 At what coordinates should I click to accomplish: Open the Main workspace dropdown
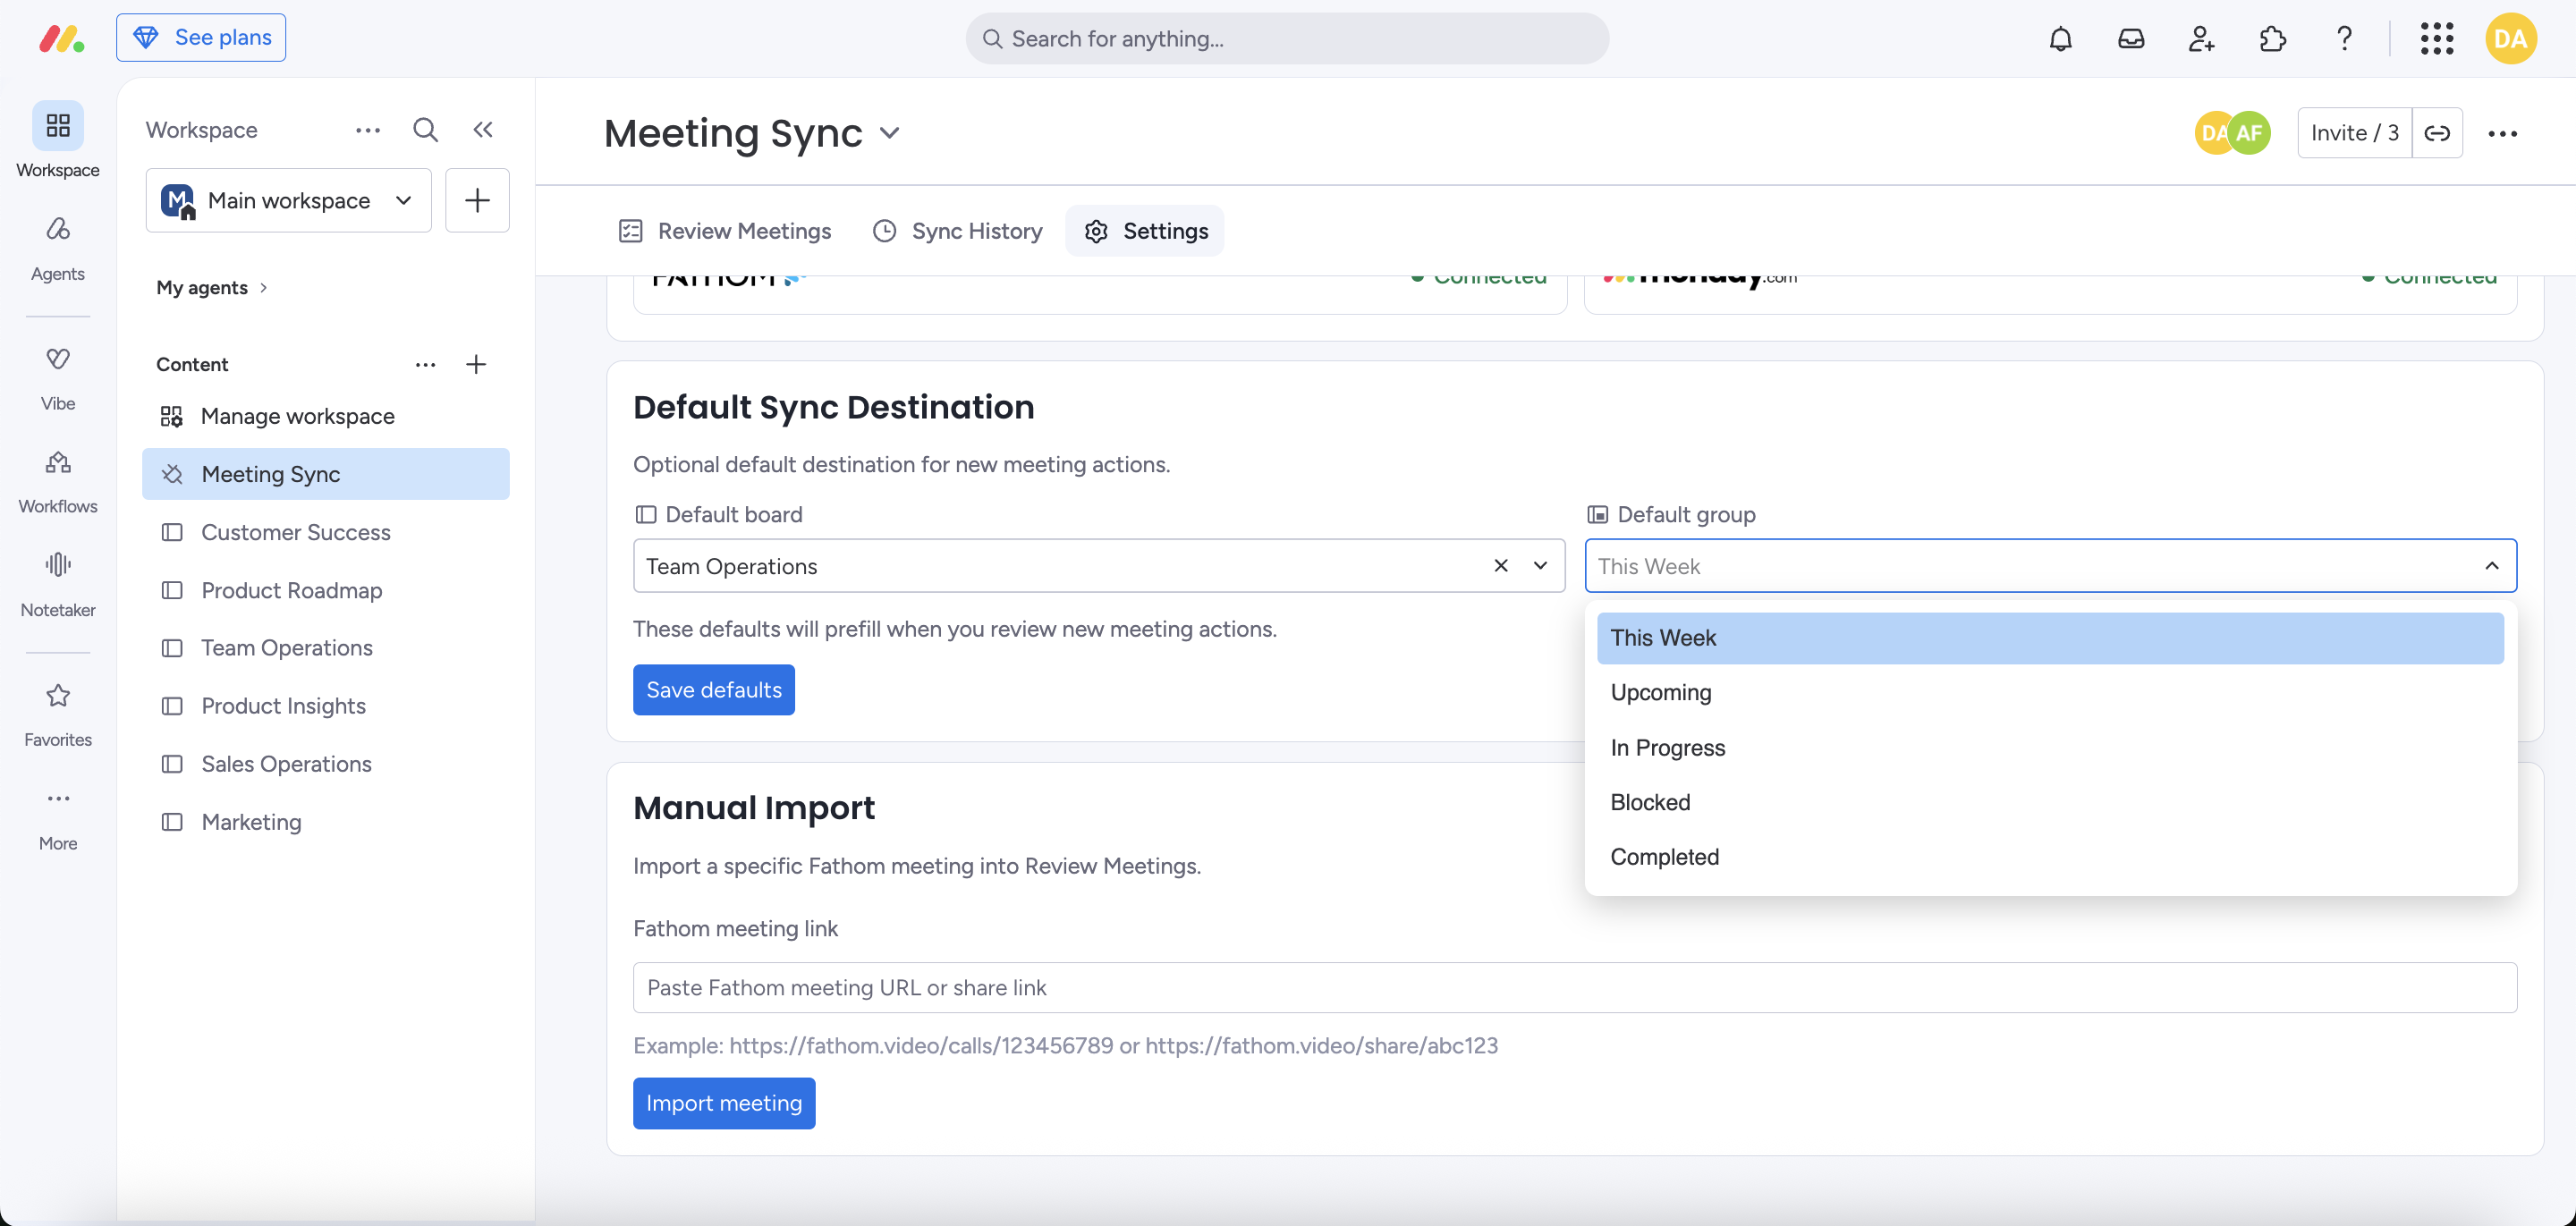288,200
